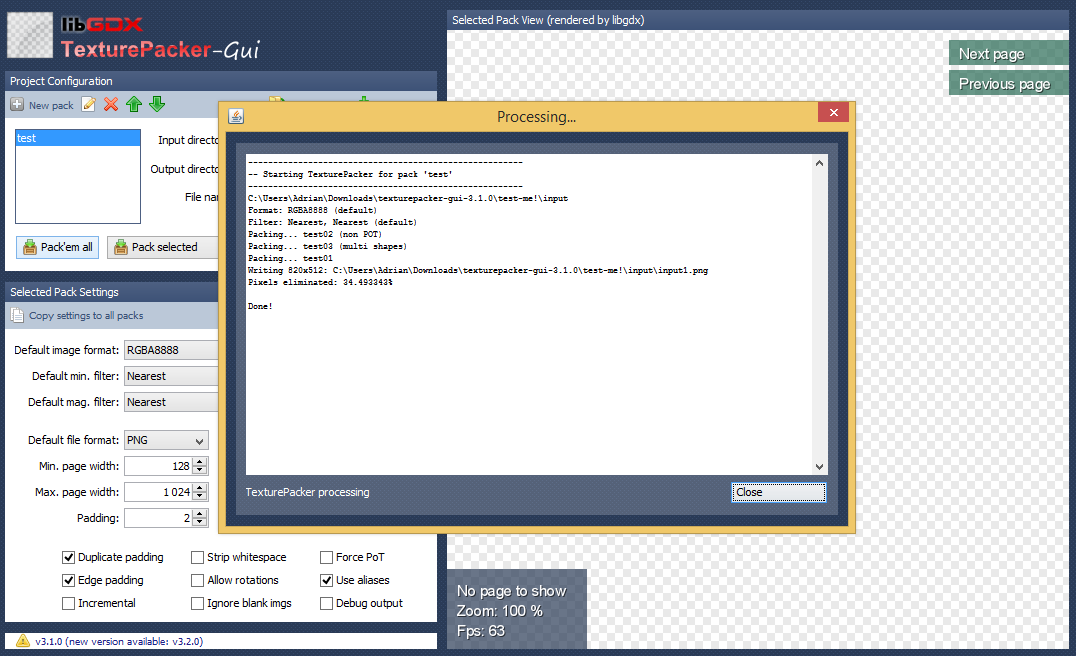
Task: Click the Format: RGBA8888 log line
Action: (x=312, y=210)
